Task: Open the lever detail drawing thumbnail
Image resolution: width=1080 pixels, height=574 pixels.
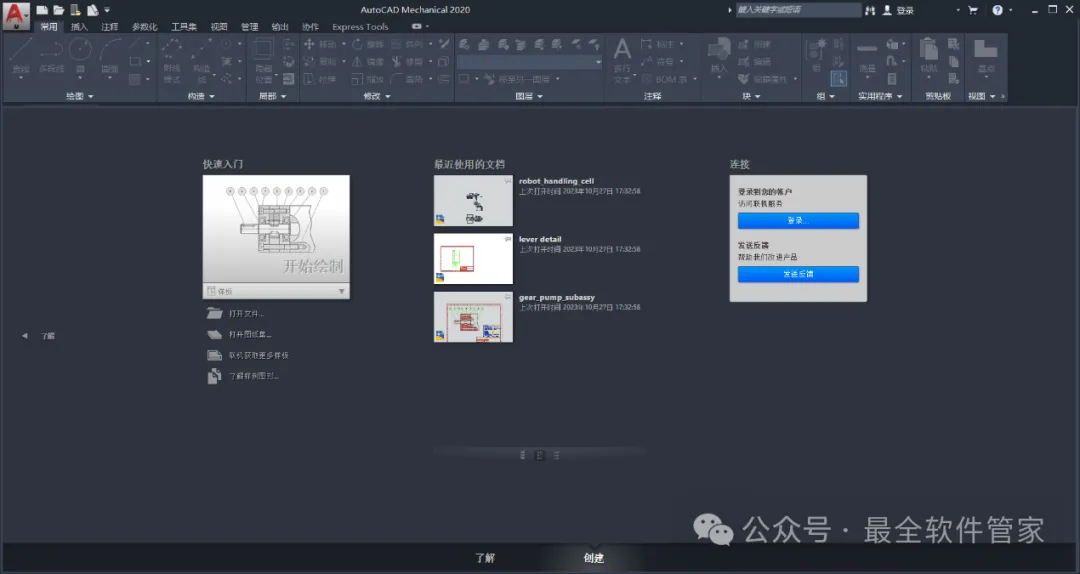Action: click(x=473, y=258)
